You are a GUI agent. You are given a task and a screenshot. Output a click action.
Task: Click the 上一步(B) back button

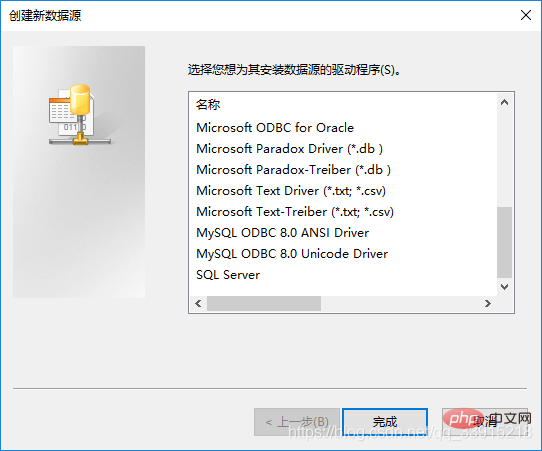point(297,422)
